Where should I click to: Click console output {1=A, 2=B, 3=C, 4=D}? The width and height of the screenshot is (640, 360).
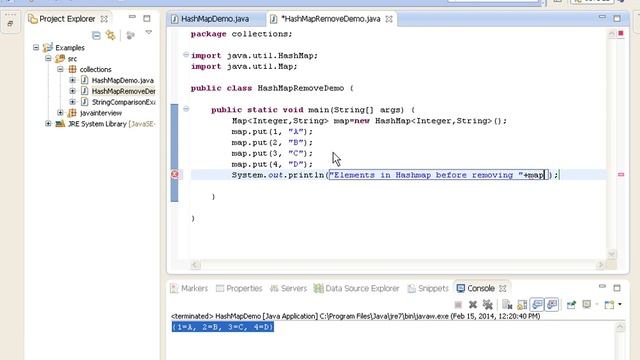pyautogui.click(x=223, y=327)
